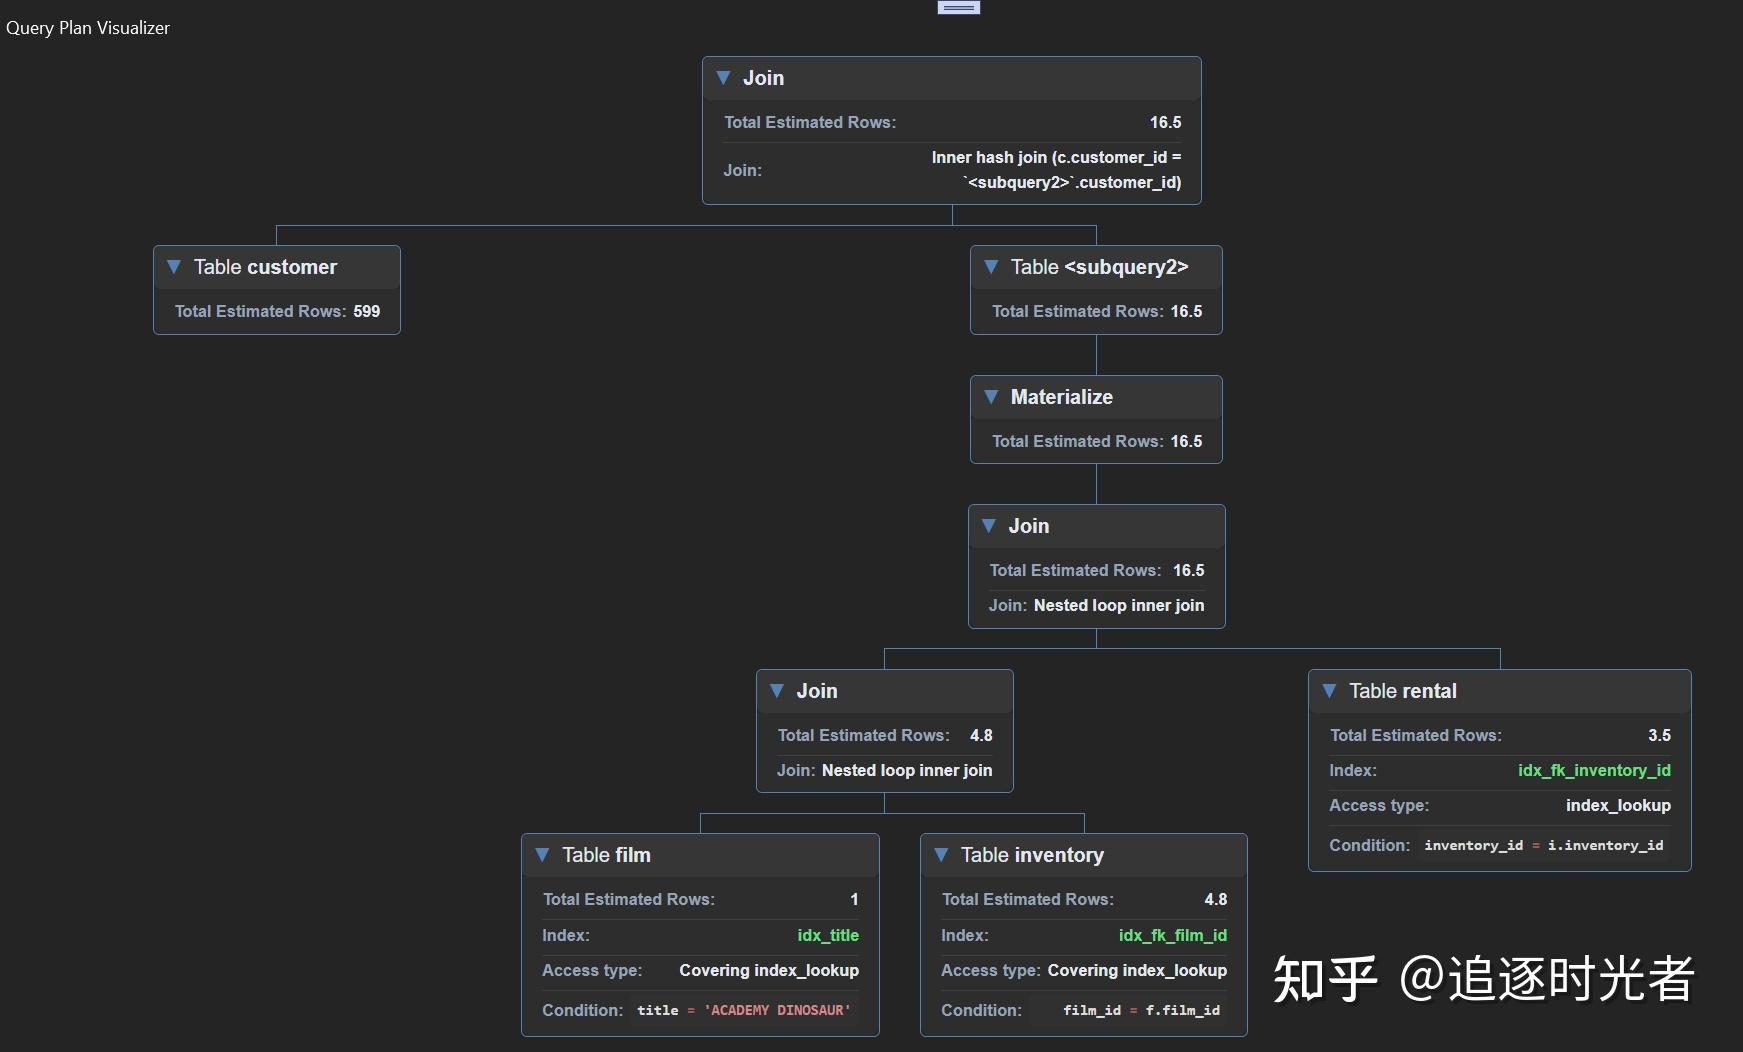The width and height of the screenshot is (1743, 1052).
Task: Click the minimized node icon at top center
Action: (956, 6)
